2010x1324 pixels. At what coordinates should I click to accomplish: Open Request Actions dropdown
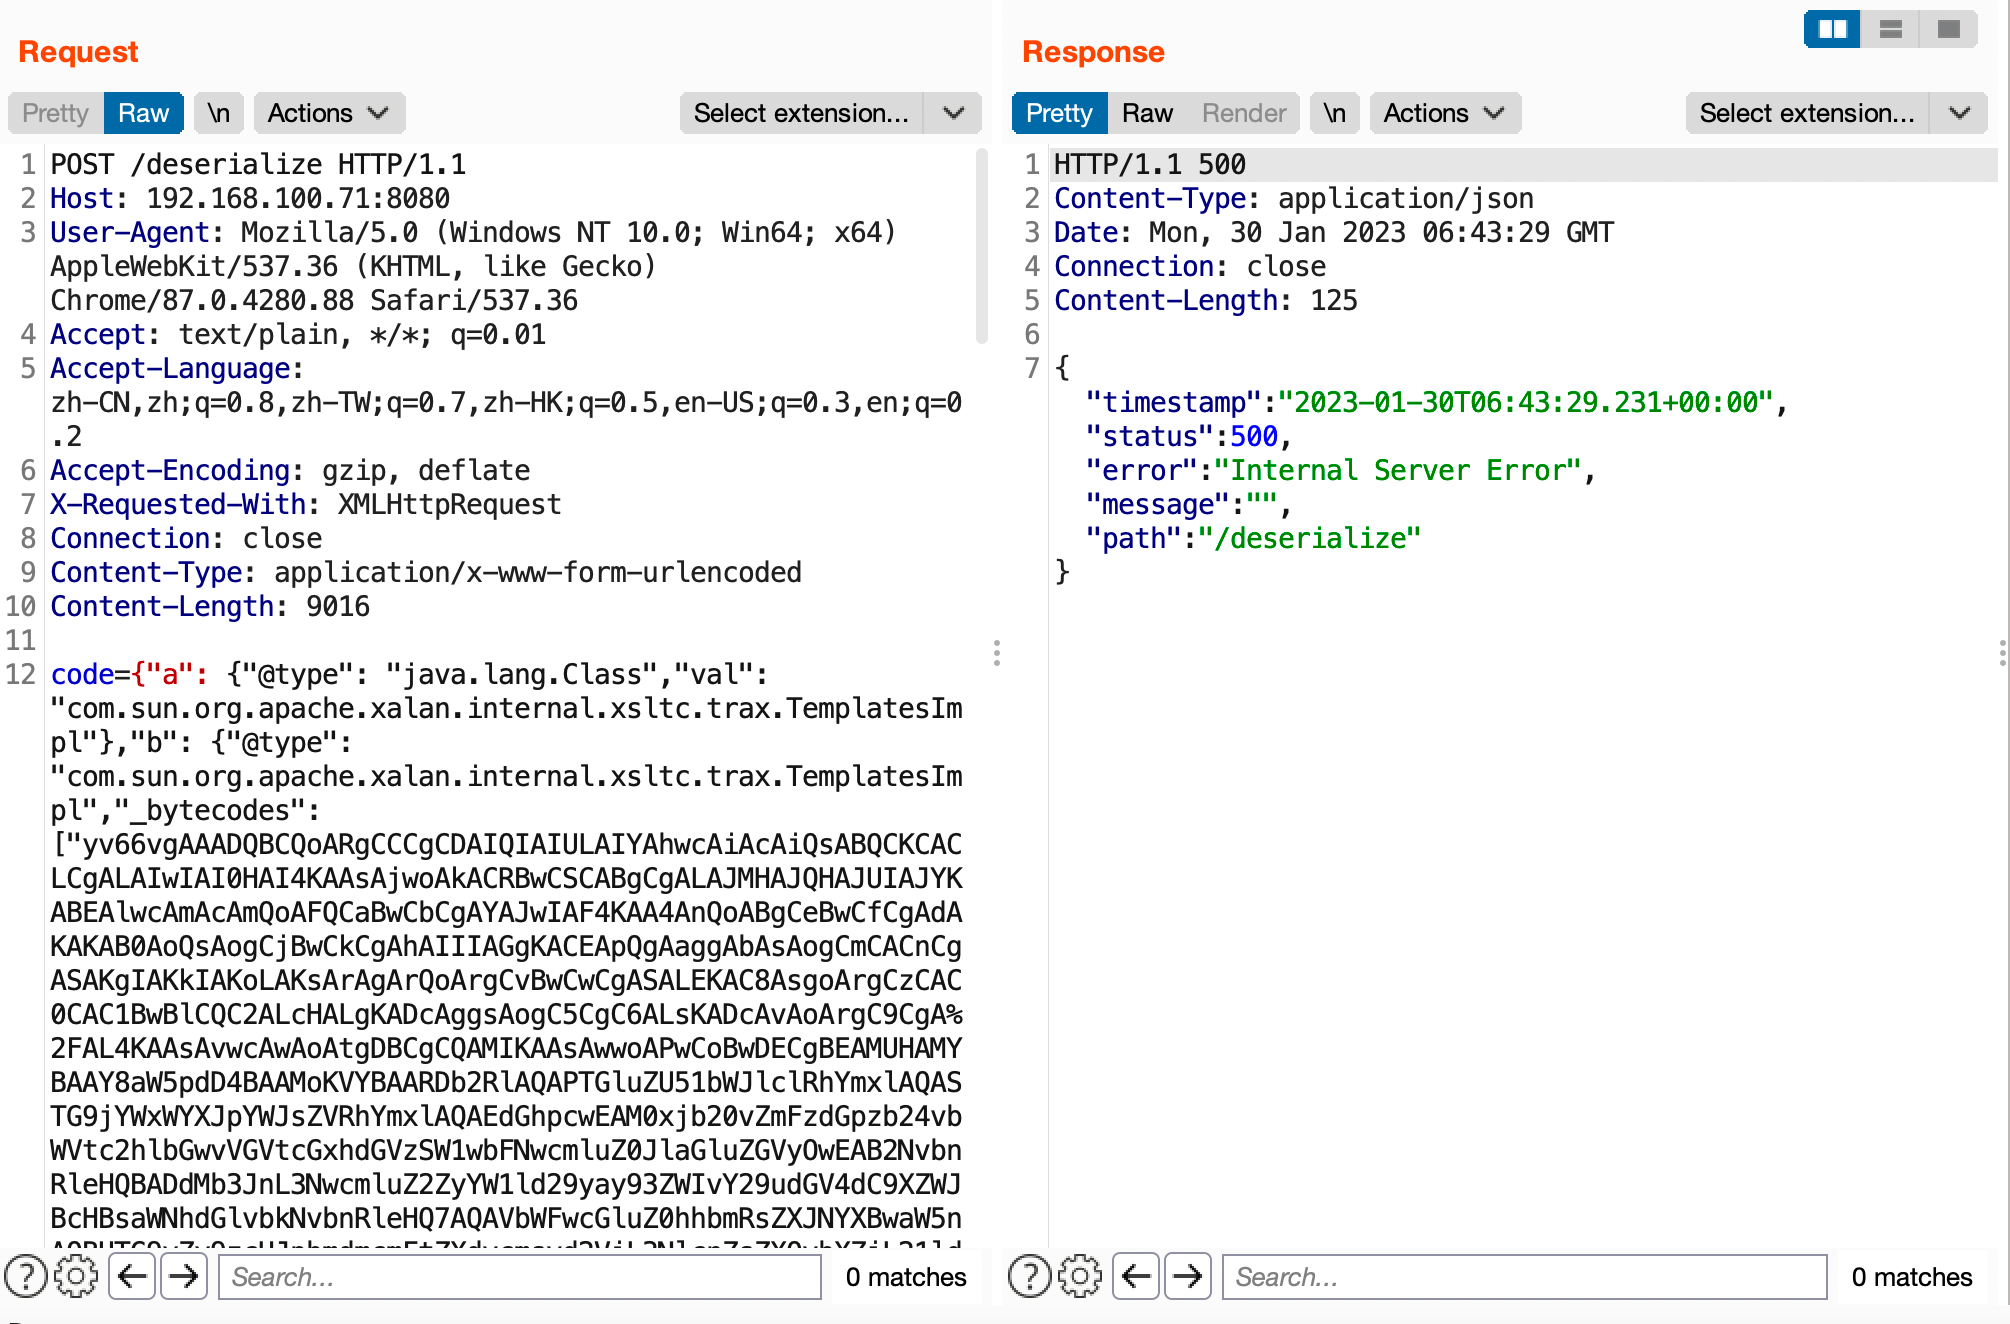[x=328, y=113]
